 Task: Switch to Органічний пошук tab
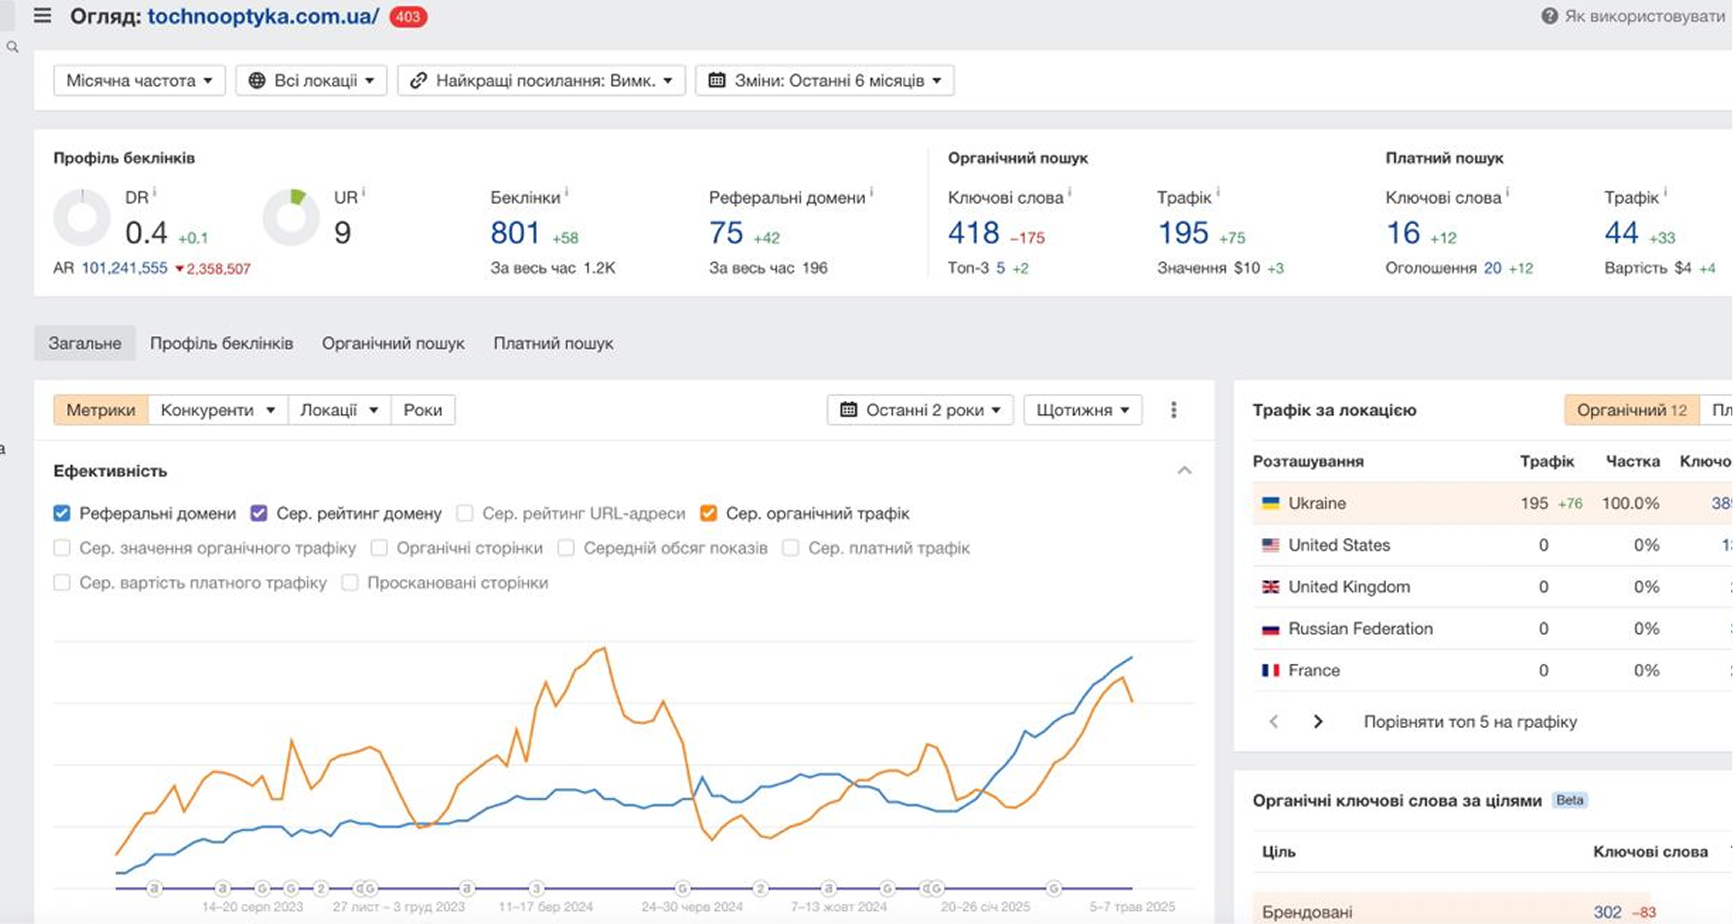pyautogui.click(x=393, y=343)
